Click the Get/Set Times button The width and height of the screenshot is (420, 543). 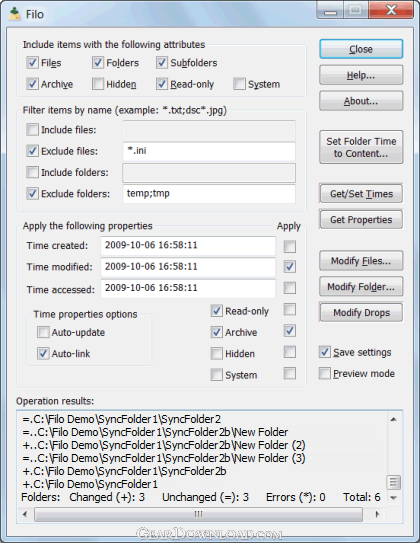click(361, 194)
